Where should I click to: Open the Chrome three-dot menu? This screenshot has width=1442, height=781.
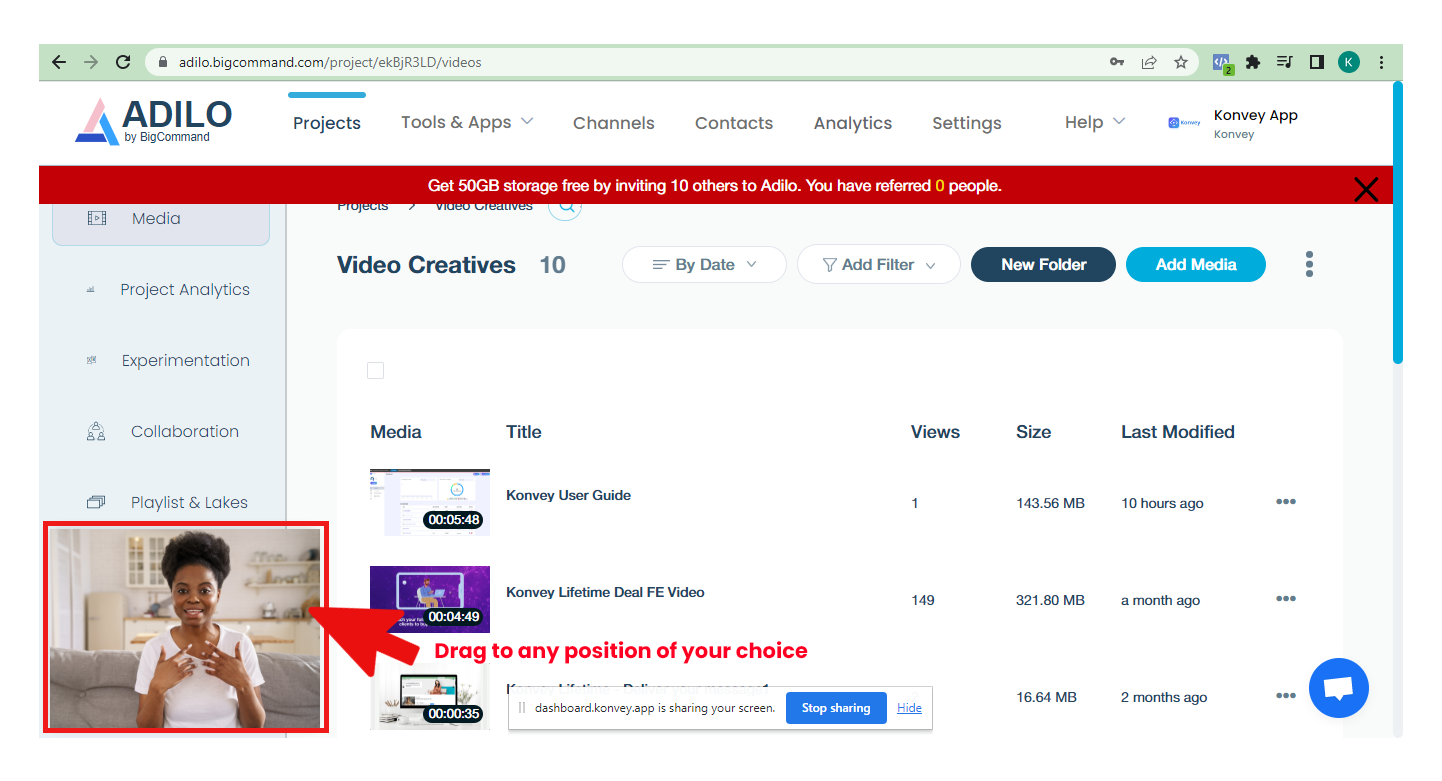[x=1381, y=62]
